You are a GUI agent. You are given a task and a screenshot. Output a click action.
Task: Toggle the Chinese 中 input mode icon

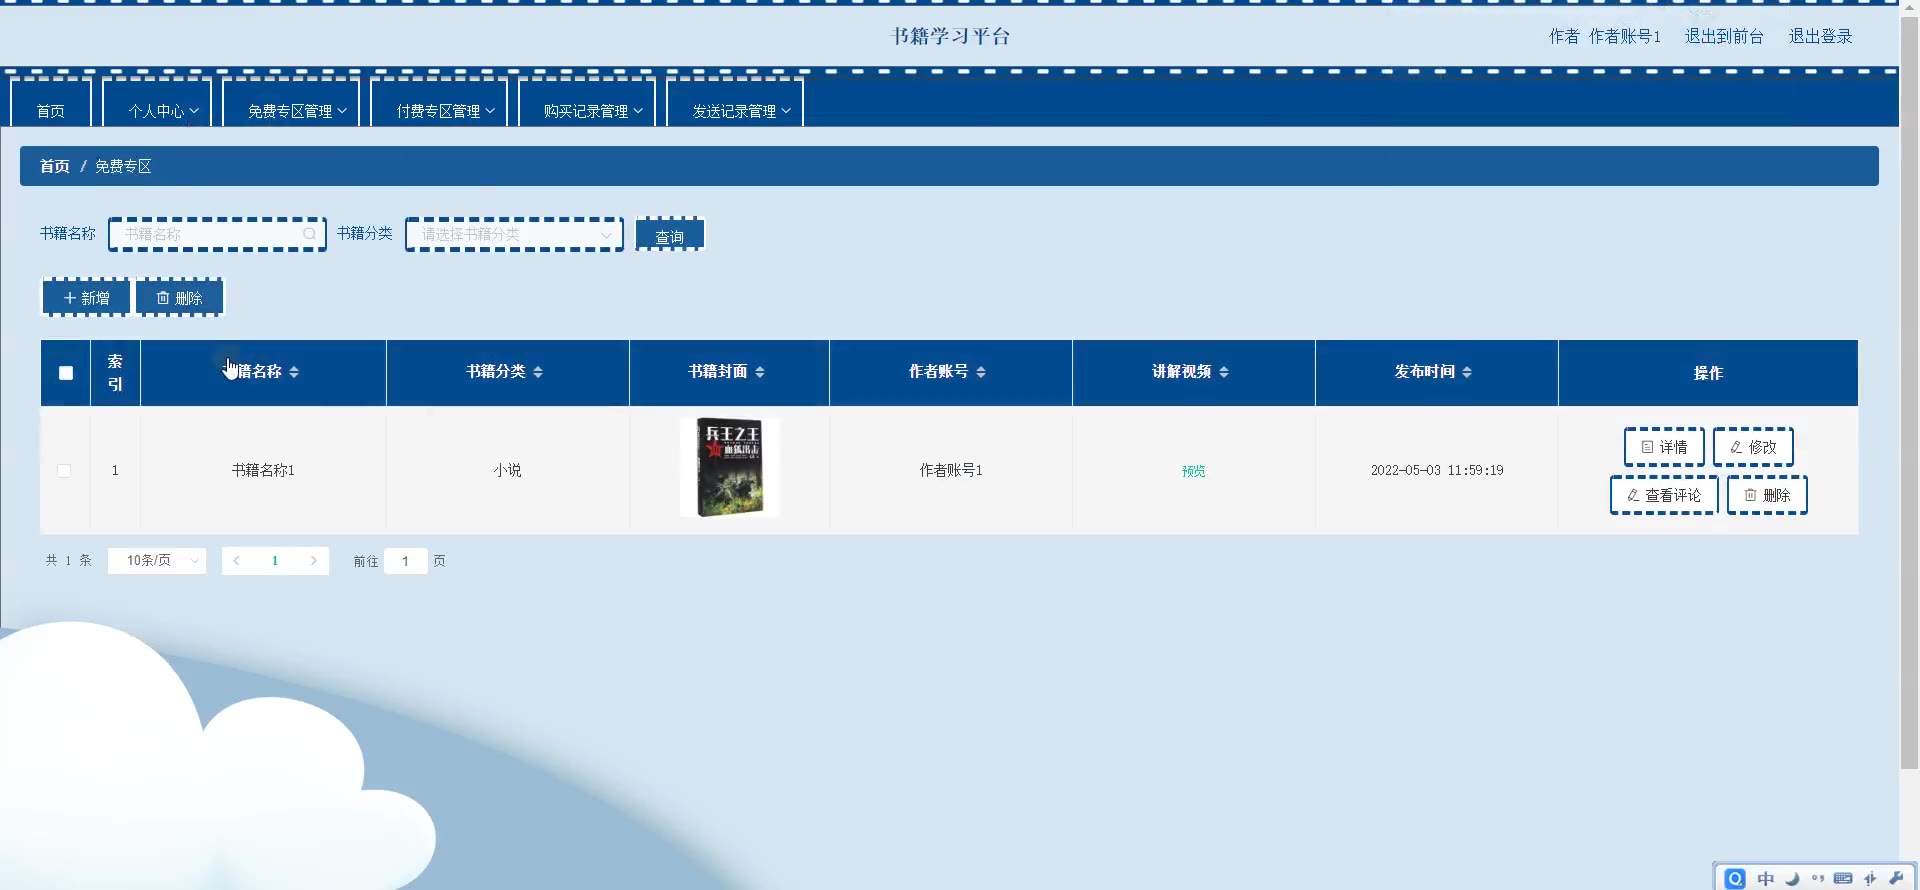click(1766, 878)
